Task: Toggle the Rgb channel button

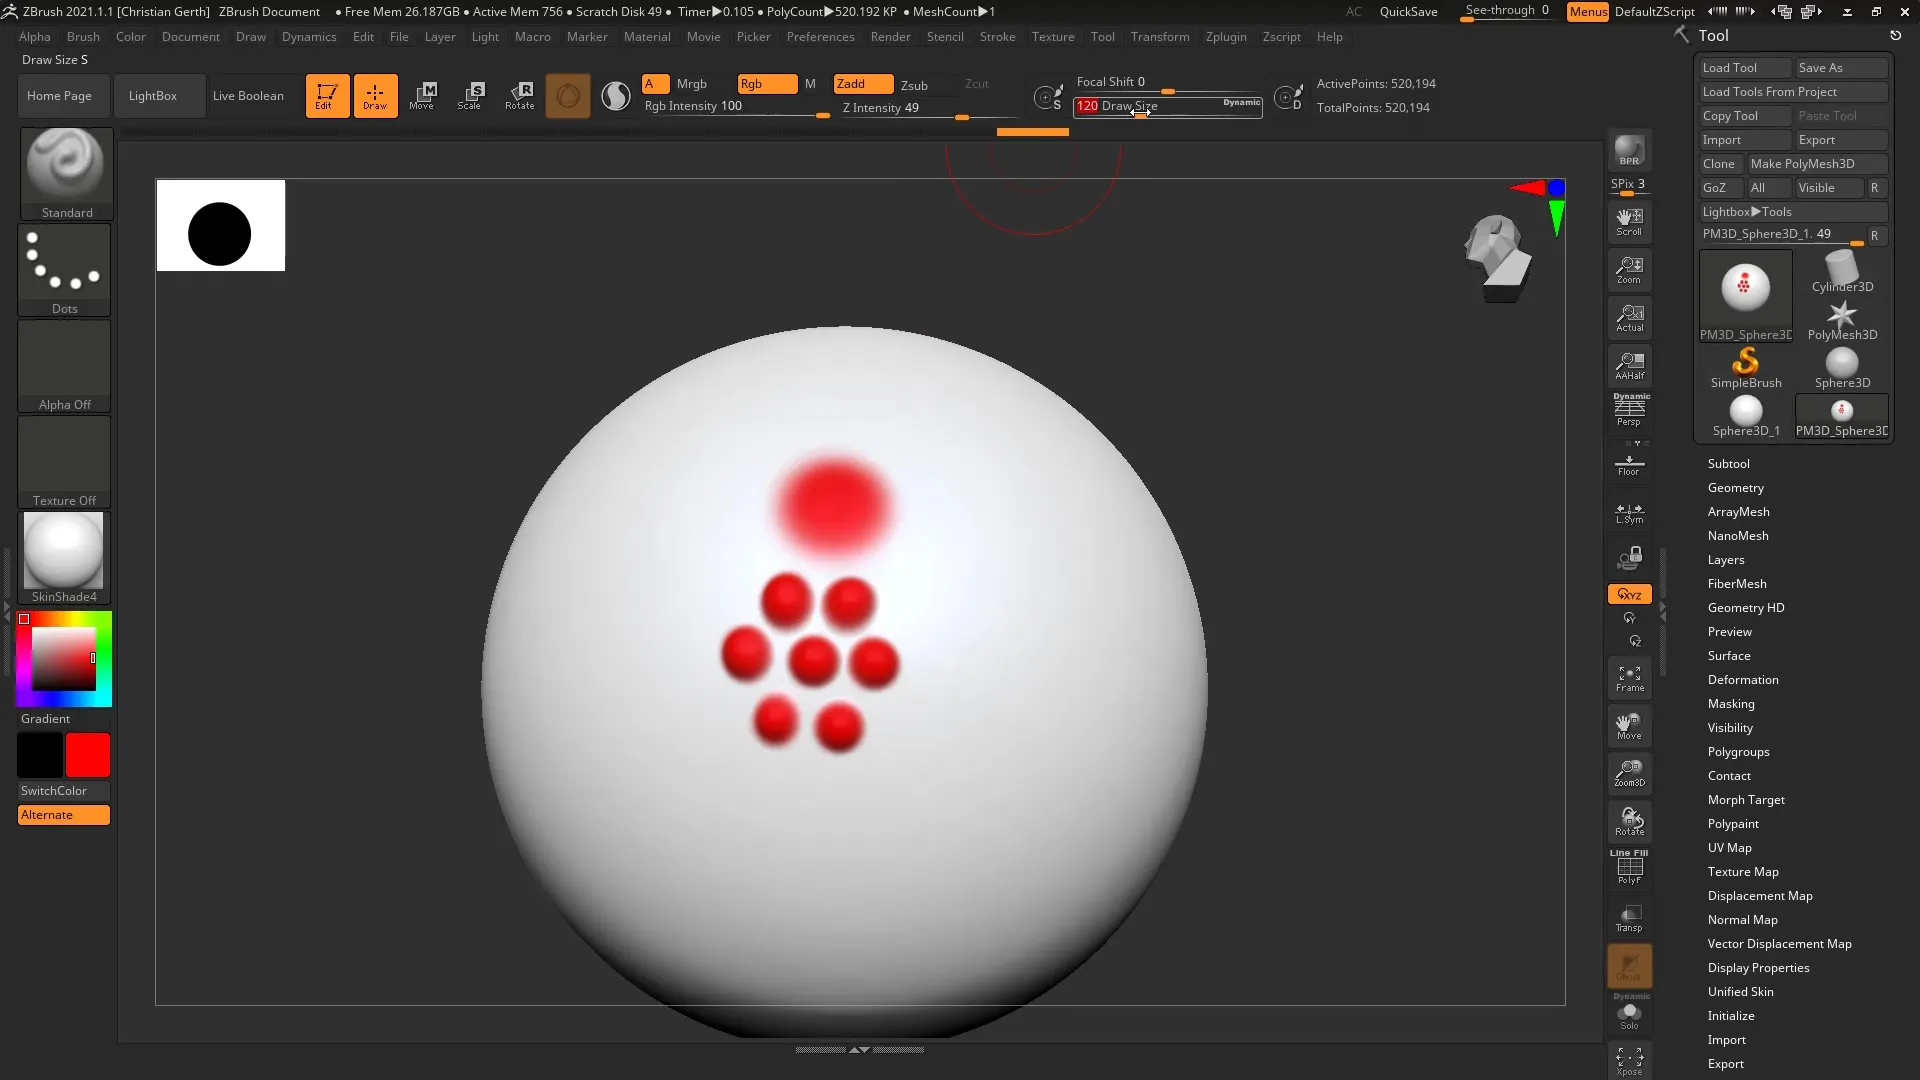Action: 767,84
